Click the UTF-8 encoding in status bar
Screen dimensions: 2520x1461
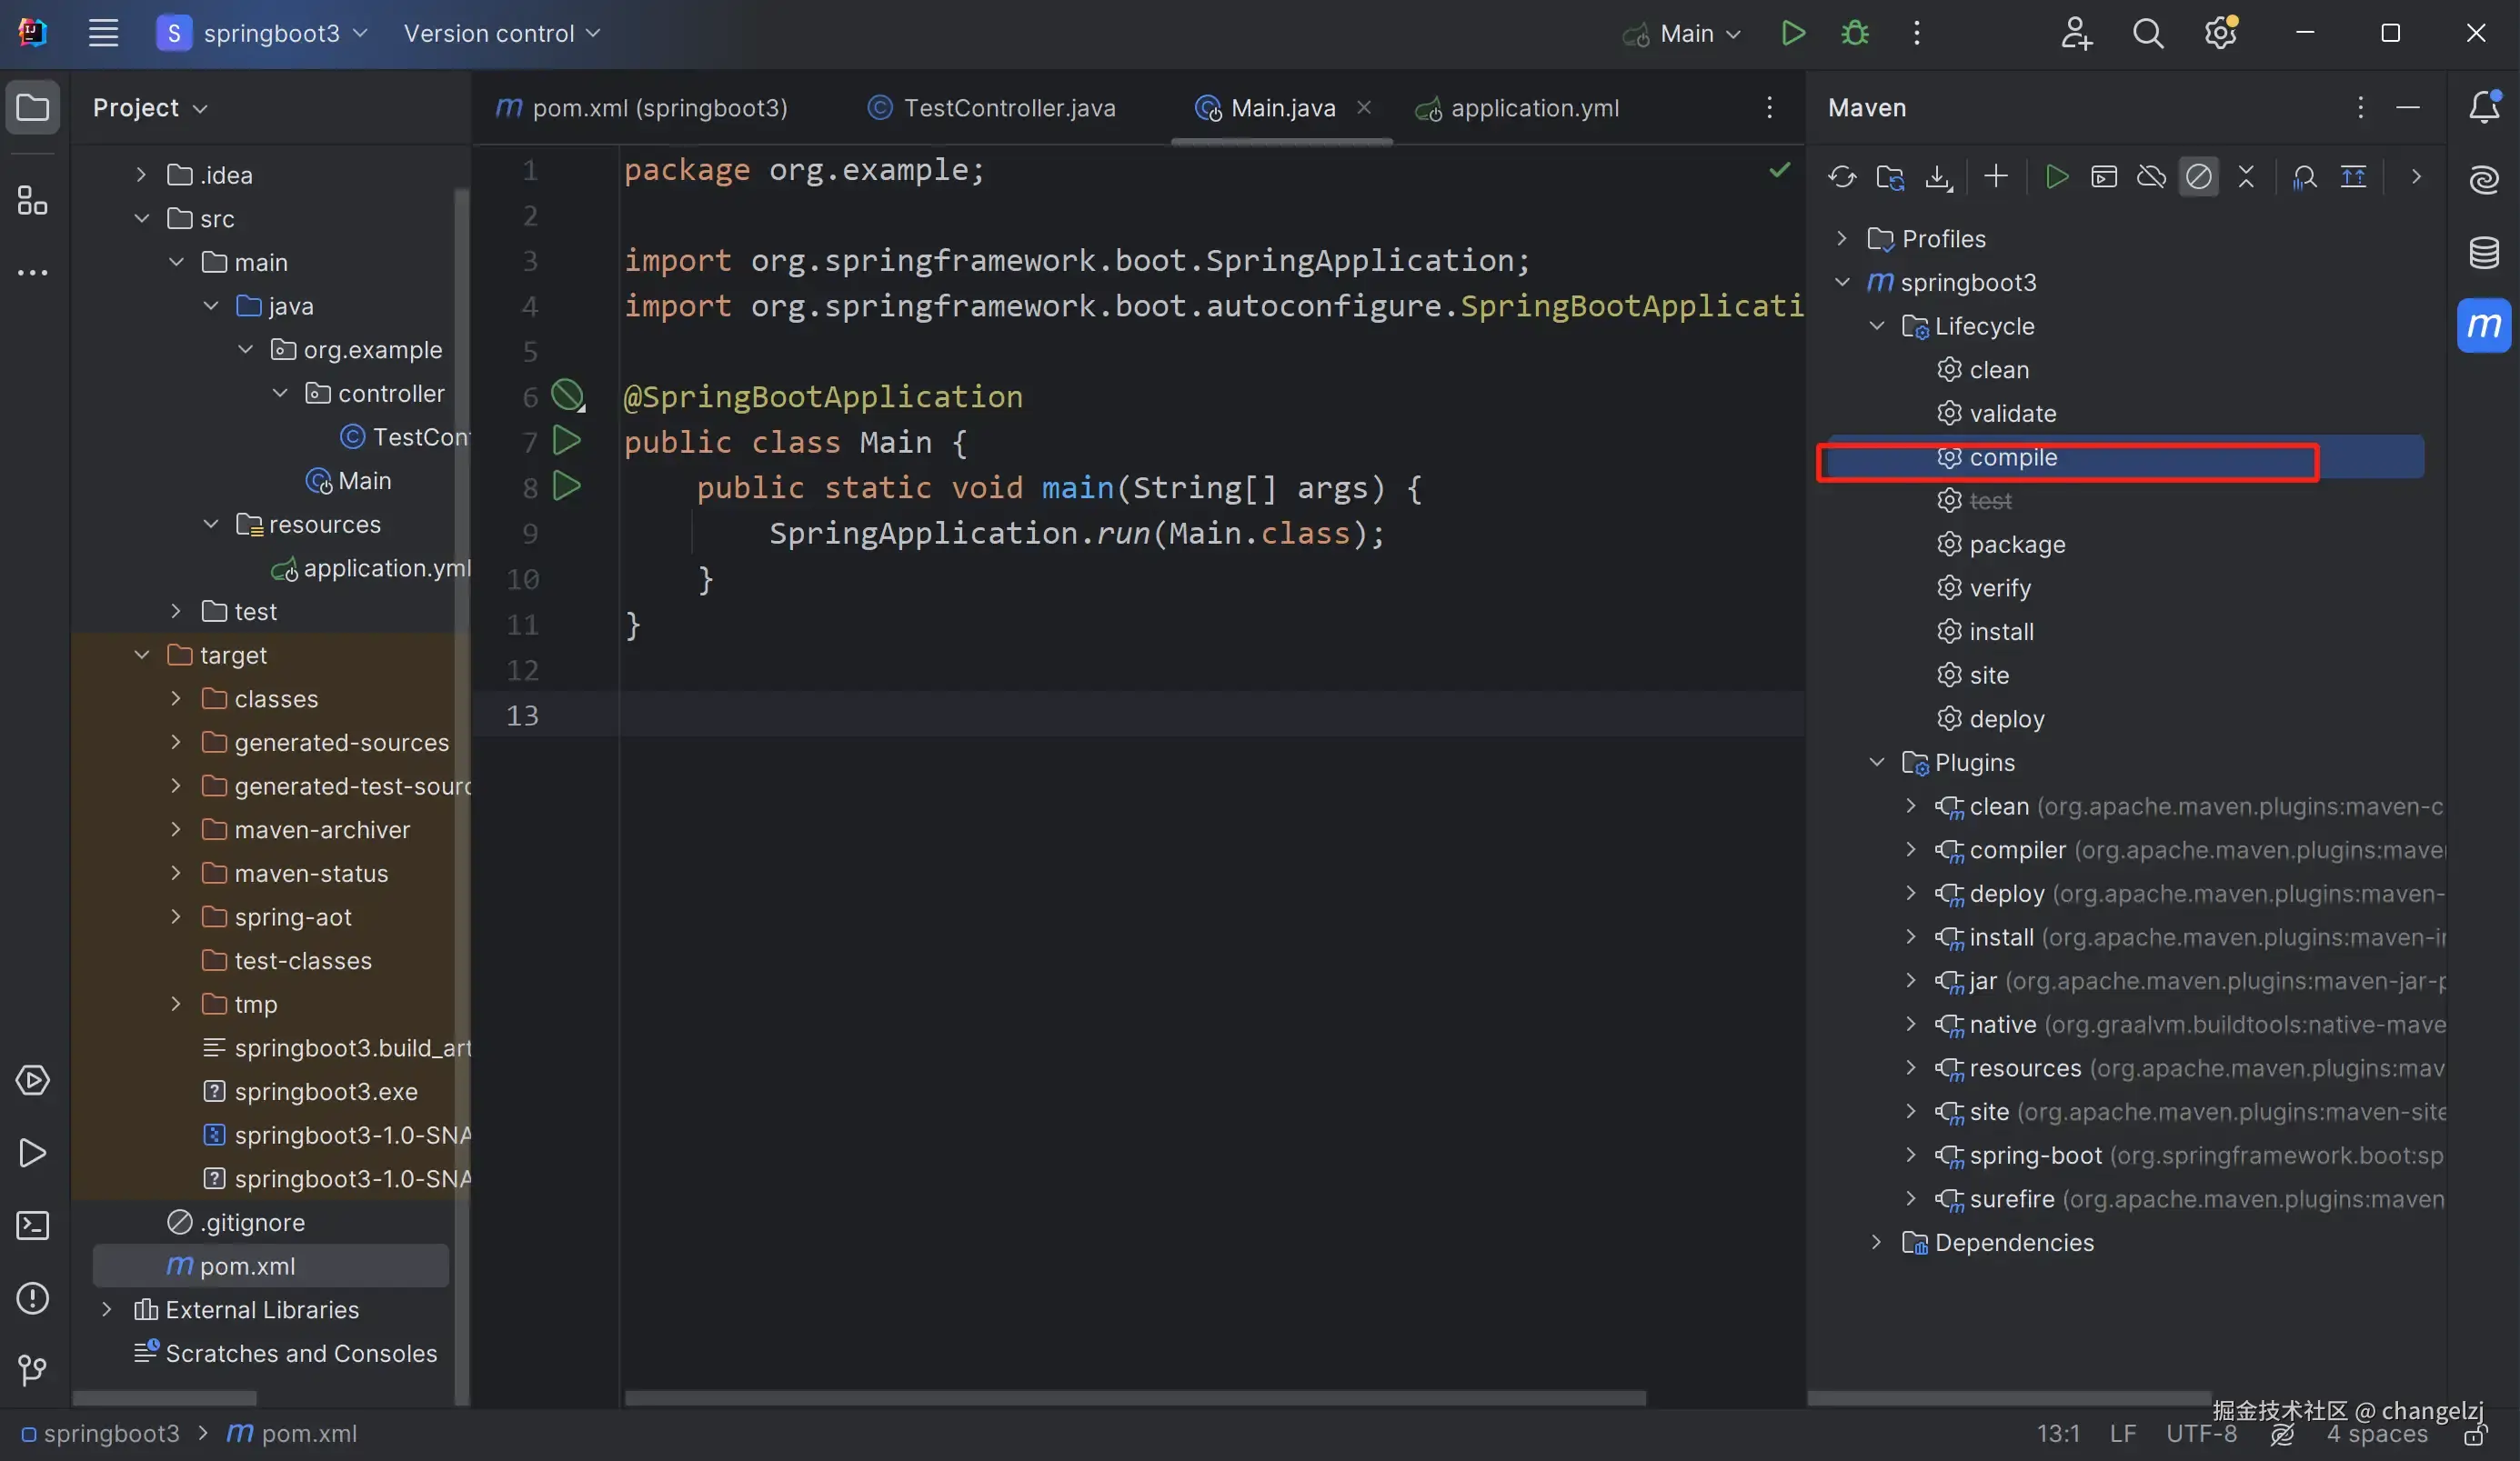click(2200, 1433)
